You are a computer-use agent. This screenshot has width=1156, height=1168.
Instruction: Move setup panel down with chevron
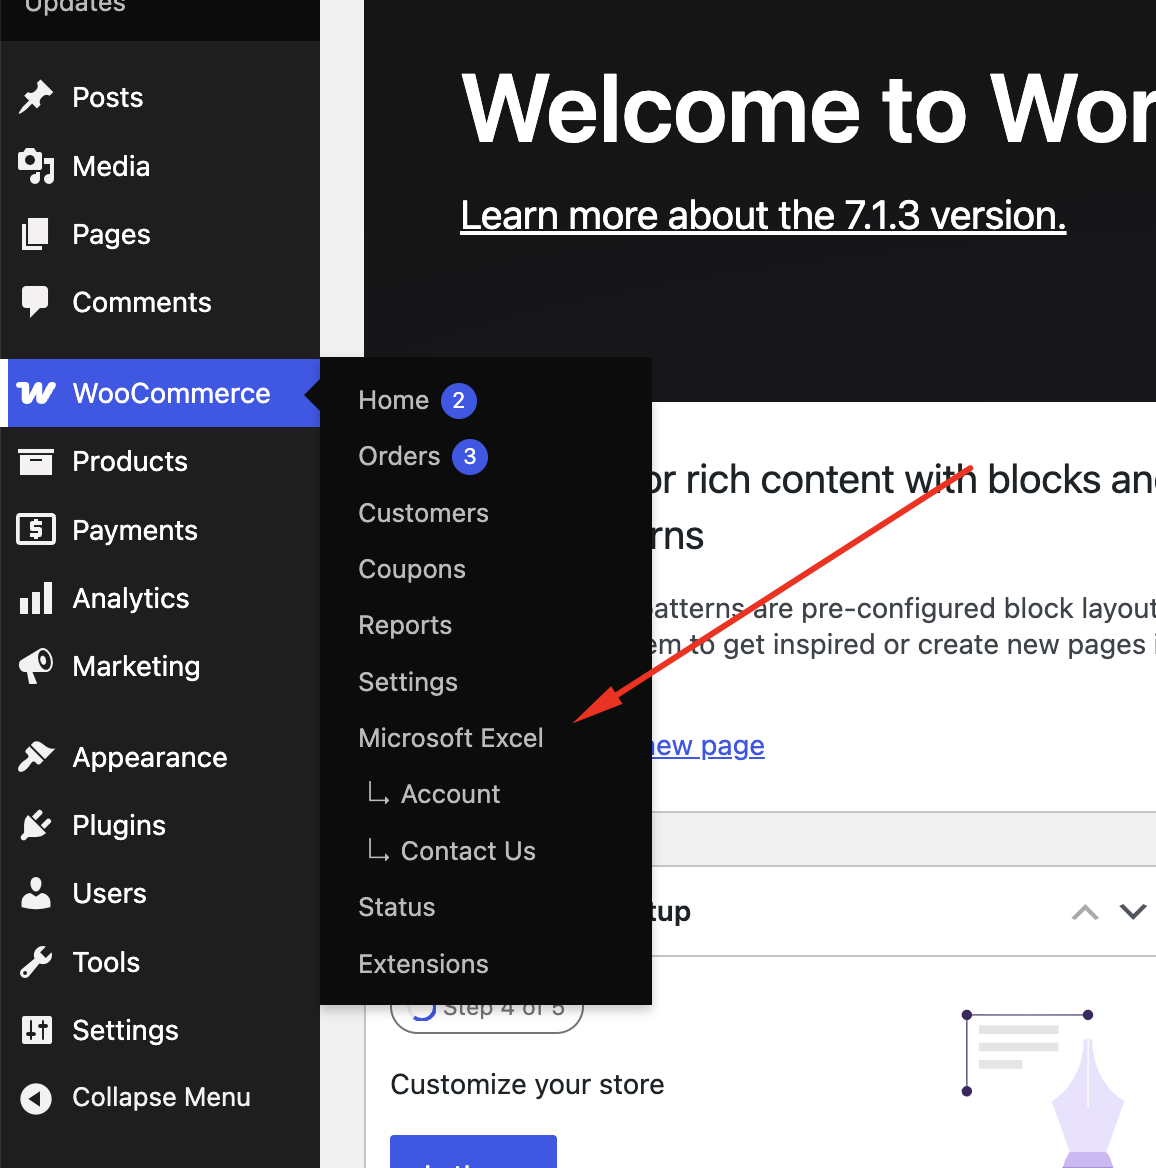click(1133, 911)
